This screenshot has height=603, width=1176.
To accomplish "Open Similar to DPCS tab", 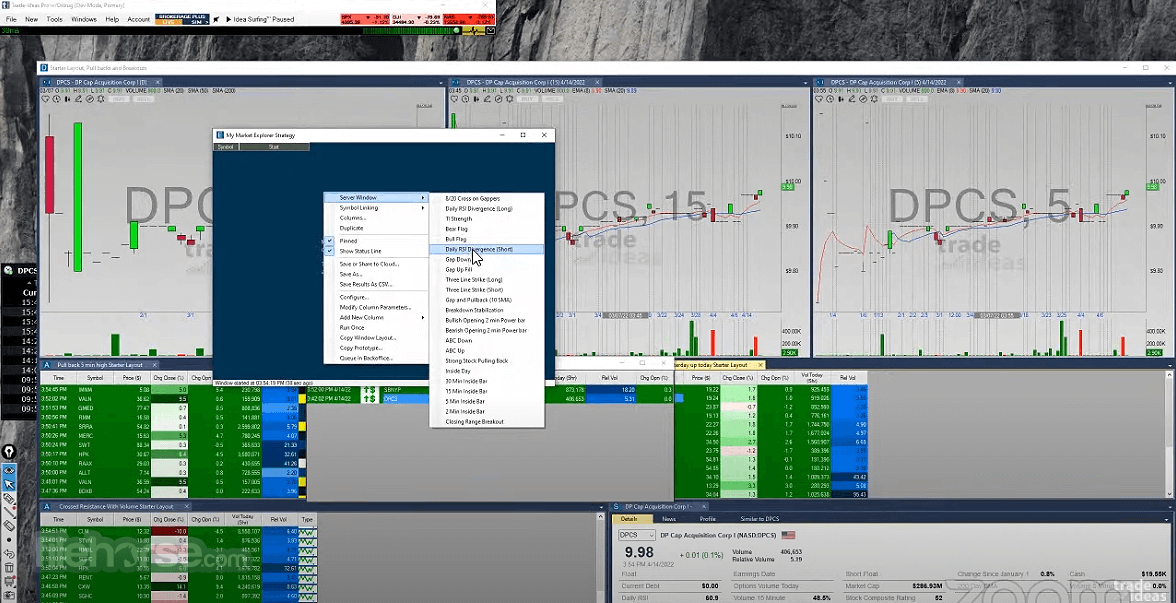I will coord(761,518).
